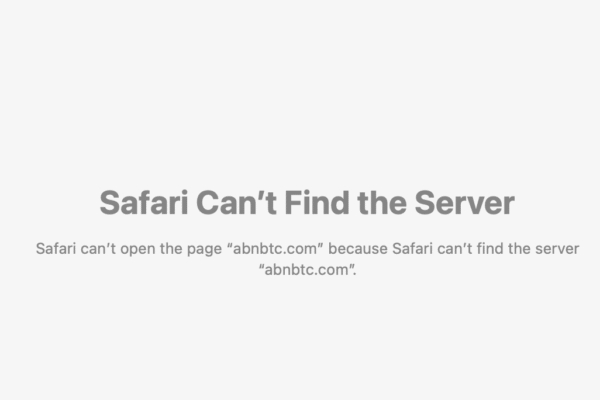This screenshot has height=400, width=600.
Task: Click the word "server" ending the first description line
Action: pyautogui.click(x=557, y=249)
